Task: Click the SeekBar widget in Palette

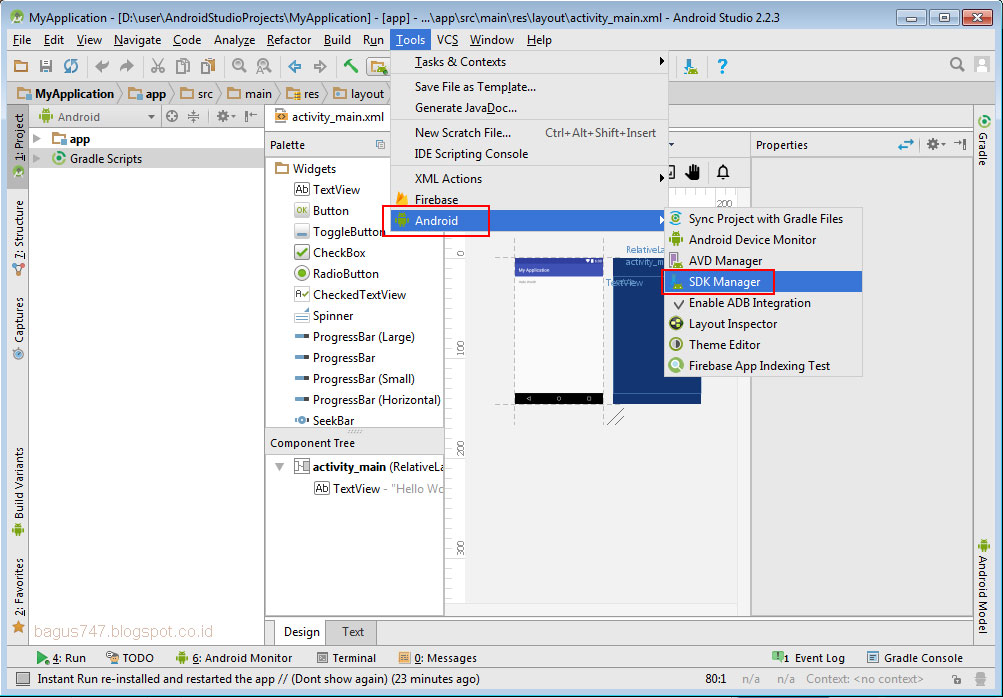Action: pyautogui.click(x=324, y=420)
